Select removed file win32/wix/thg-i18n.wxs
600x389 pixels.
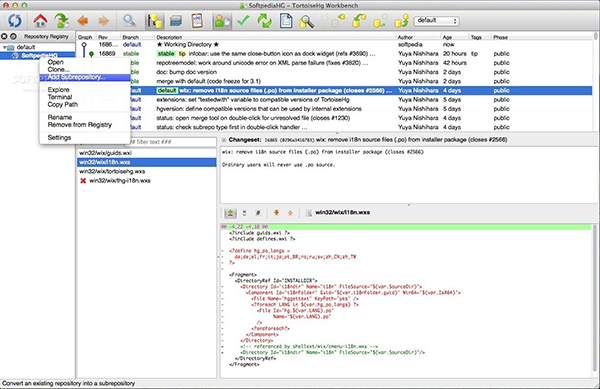pyautogui.click(x=147, y=180)
